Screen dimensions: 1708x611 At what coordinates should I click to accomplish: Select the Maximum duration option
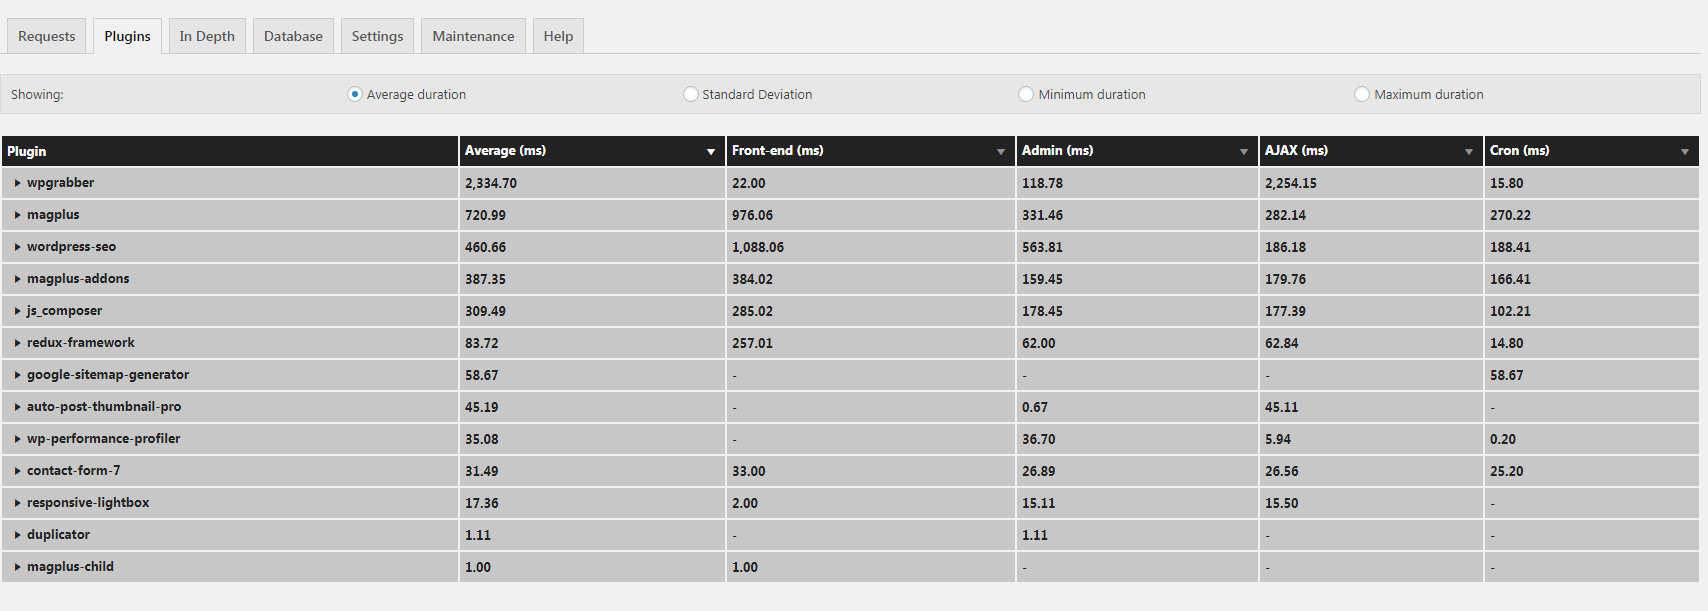[x=1361, y=94]
